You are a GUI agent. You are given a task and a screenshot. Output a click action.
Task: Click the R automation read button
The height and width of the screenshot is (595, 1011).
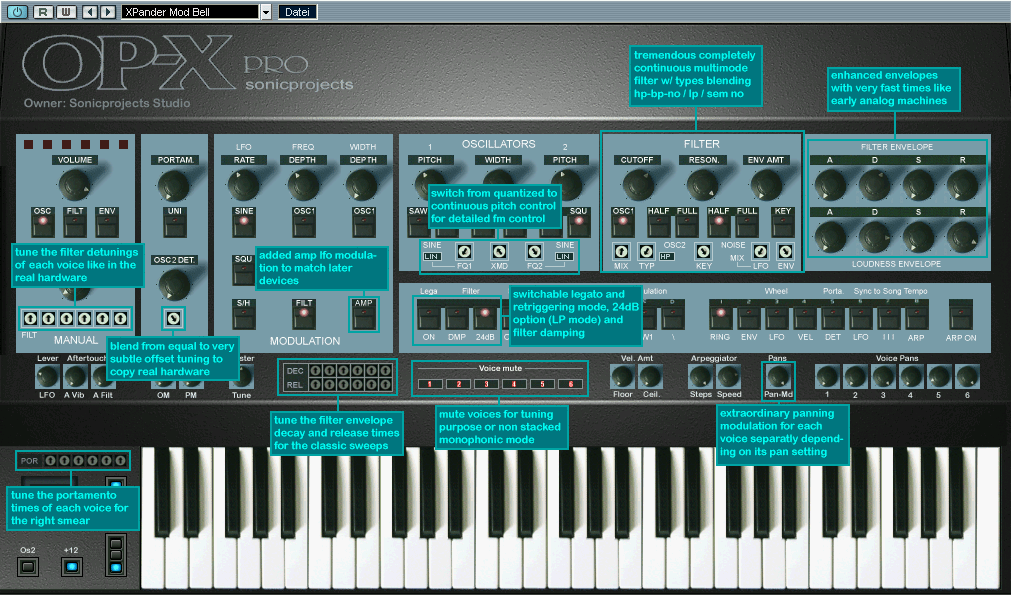[43, 12]
